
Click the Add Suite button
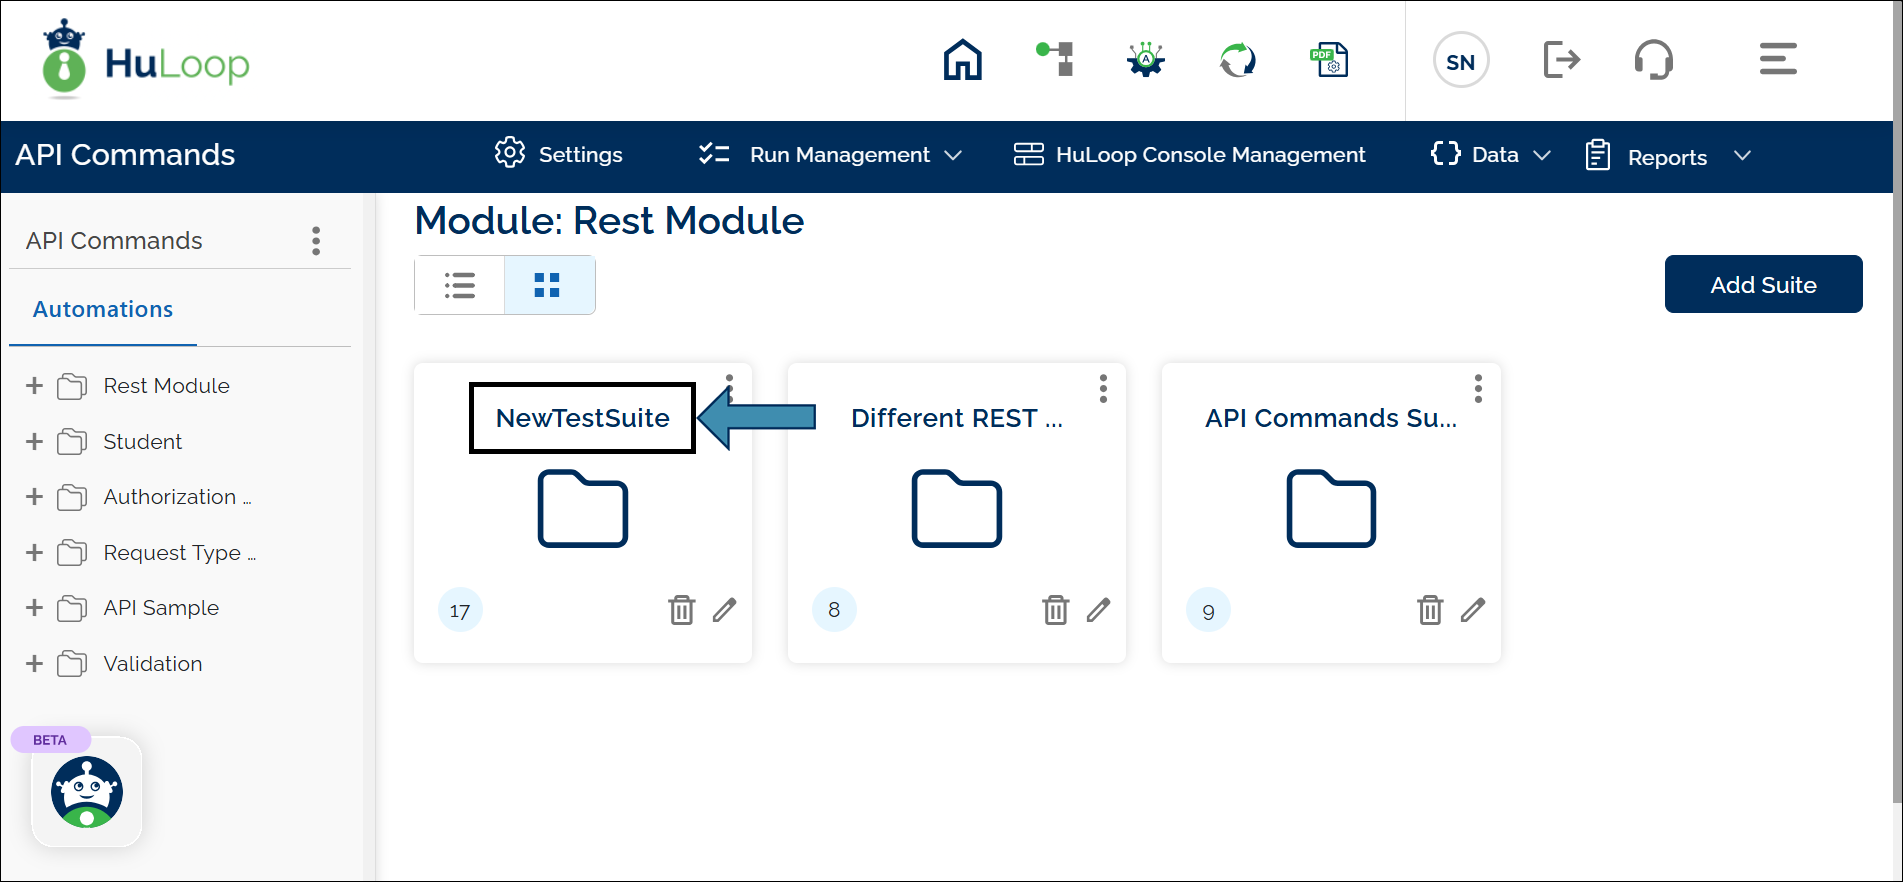[1762, 285]
